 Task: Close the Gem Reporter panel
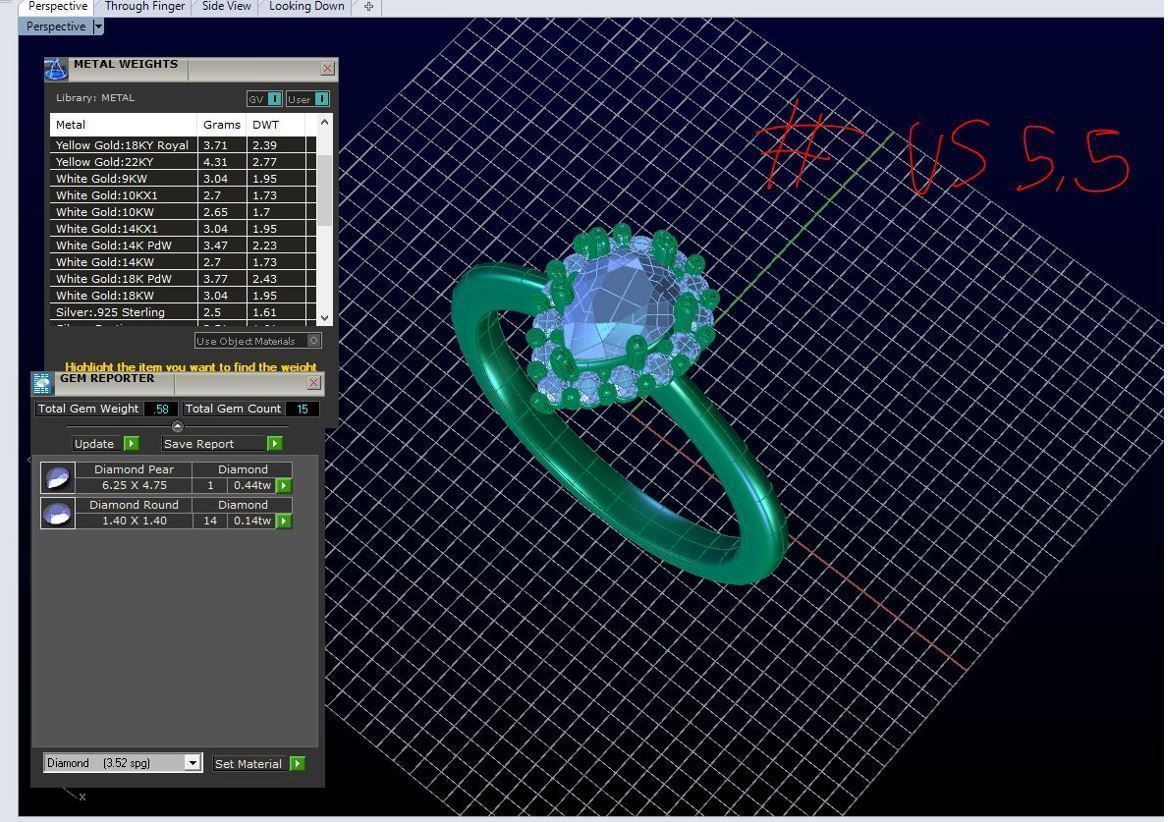click(314, 382)
